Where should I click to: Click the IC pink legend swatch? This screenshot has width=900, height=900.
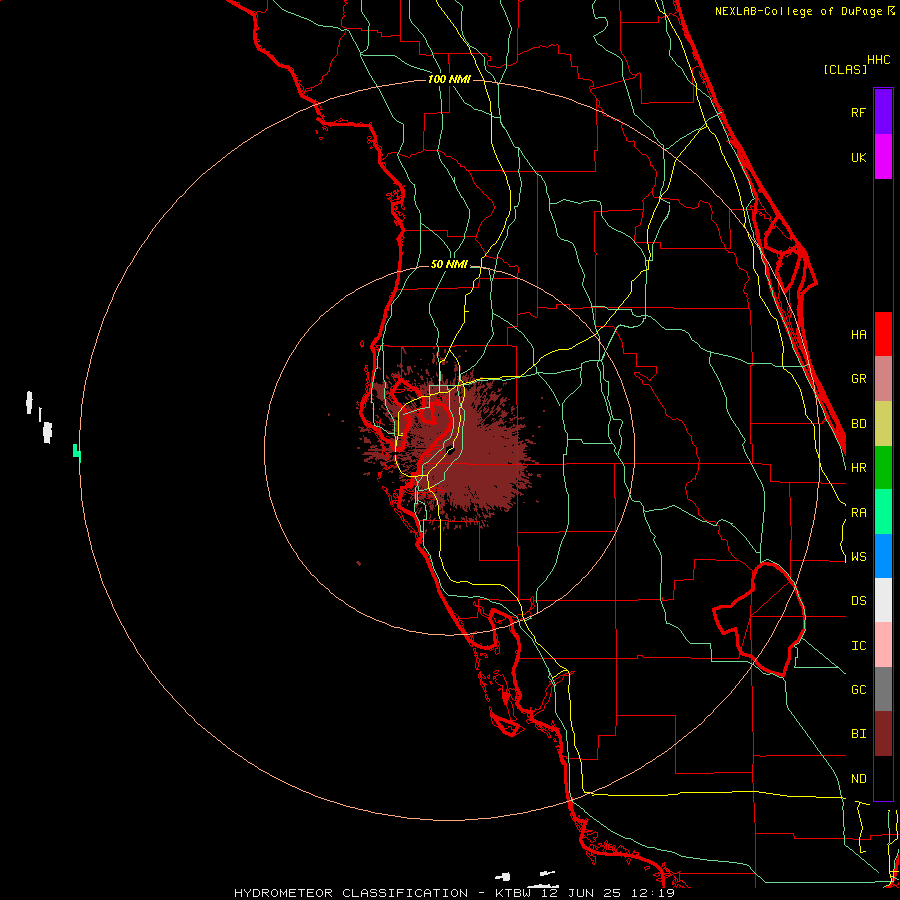(x=883, y=645)
